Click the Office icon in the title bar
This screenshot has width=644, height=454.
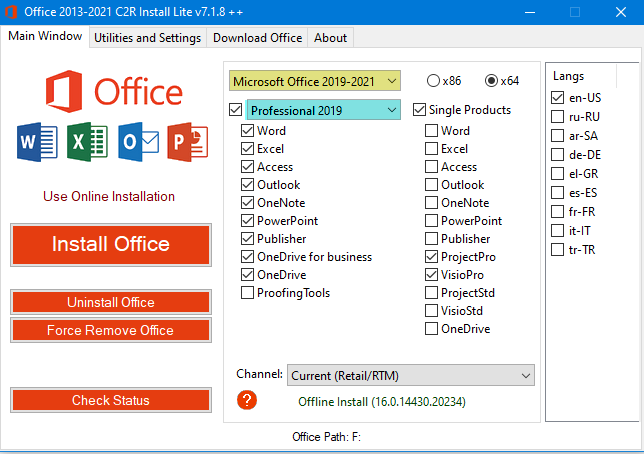click(11, 12)
